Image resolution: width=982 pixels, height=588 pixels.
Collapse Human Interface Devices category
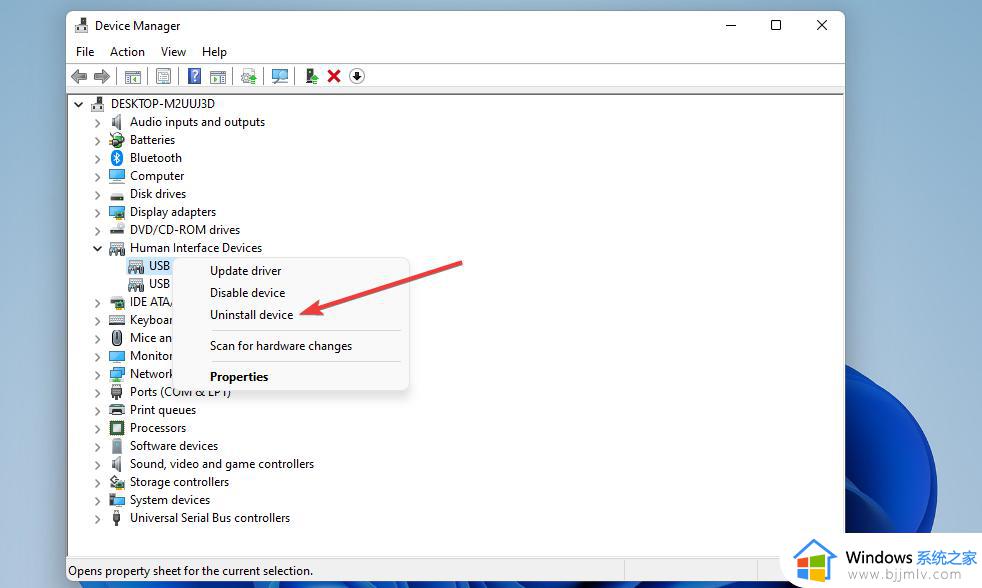pyautogui.click(x=97, y=249)
